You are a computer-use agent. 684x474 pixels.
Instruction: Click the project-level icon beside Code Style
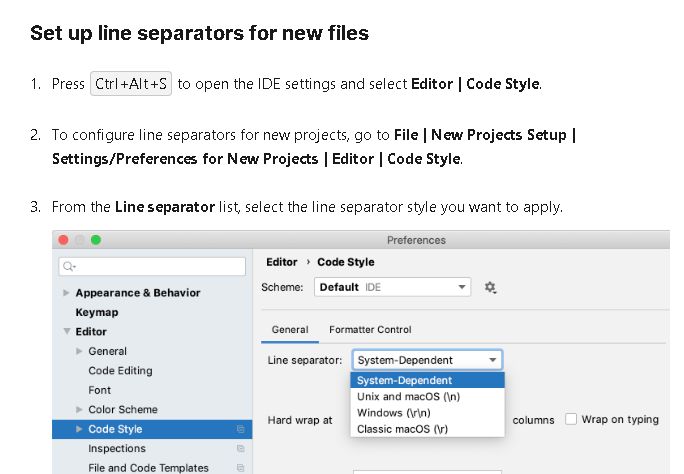pyautogui.click(x=240, y=429)
